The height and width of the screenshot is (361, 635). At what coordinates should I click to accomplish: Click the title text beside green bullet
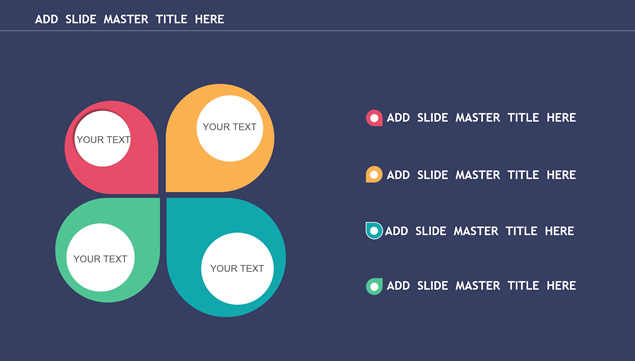pos(481,286)
